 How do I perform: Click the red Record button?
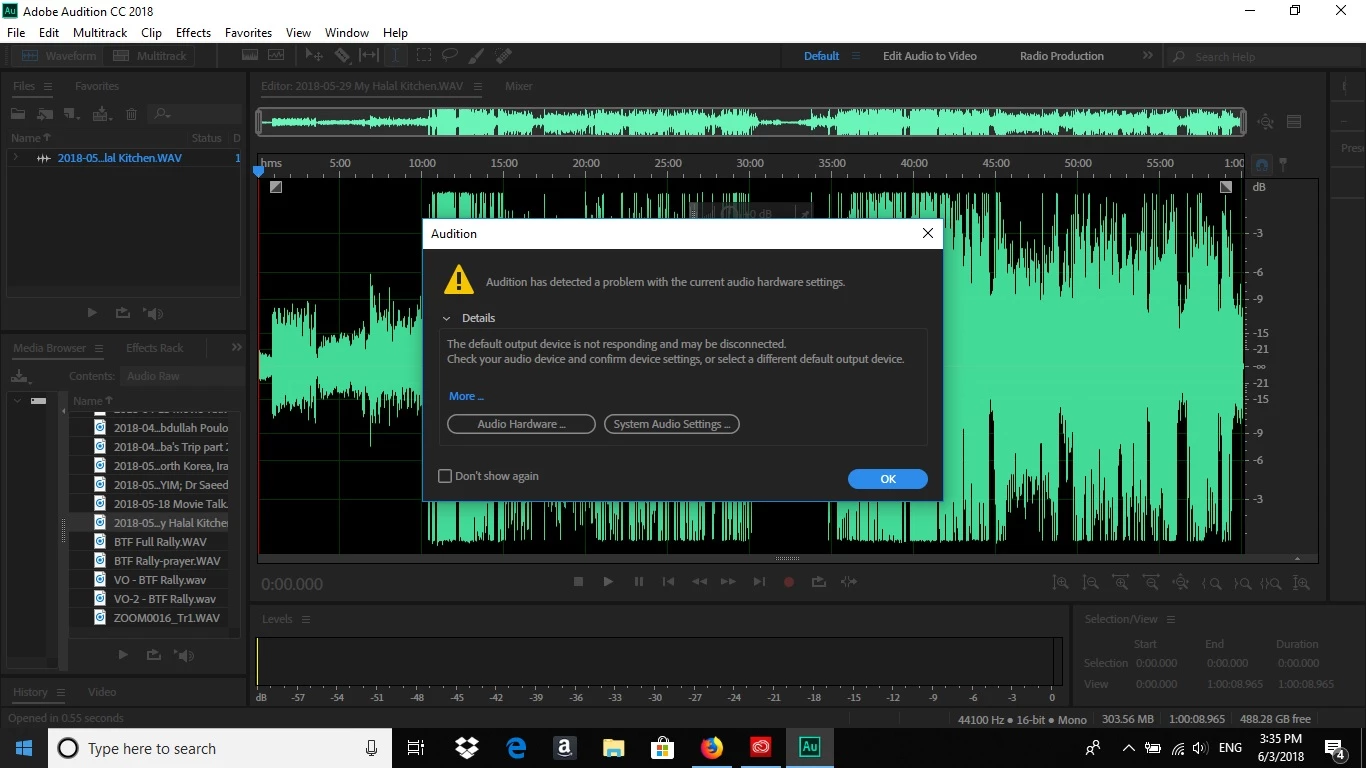789,581
